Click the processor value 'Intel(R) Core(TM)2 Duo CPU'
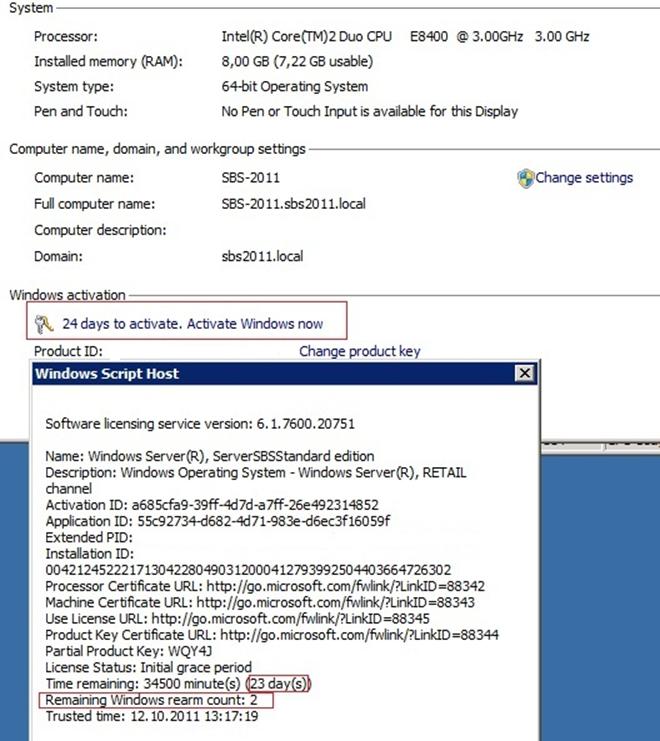 [307, 36]
